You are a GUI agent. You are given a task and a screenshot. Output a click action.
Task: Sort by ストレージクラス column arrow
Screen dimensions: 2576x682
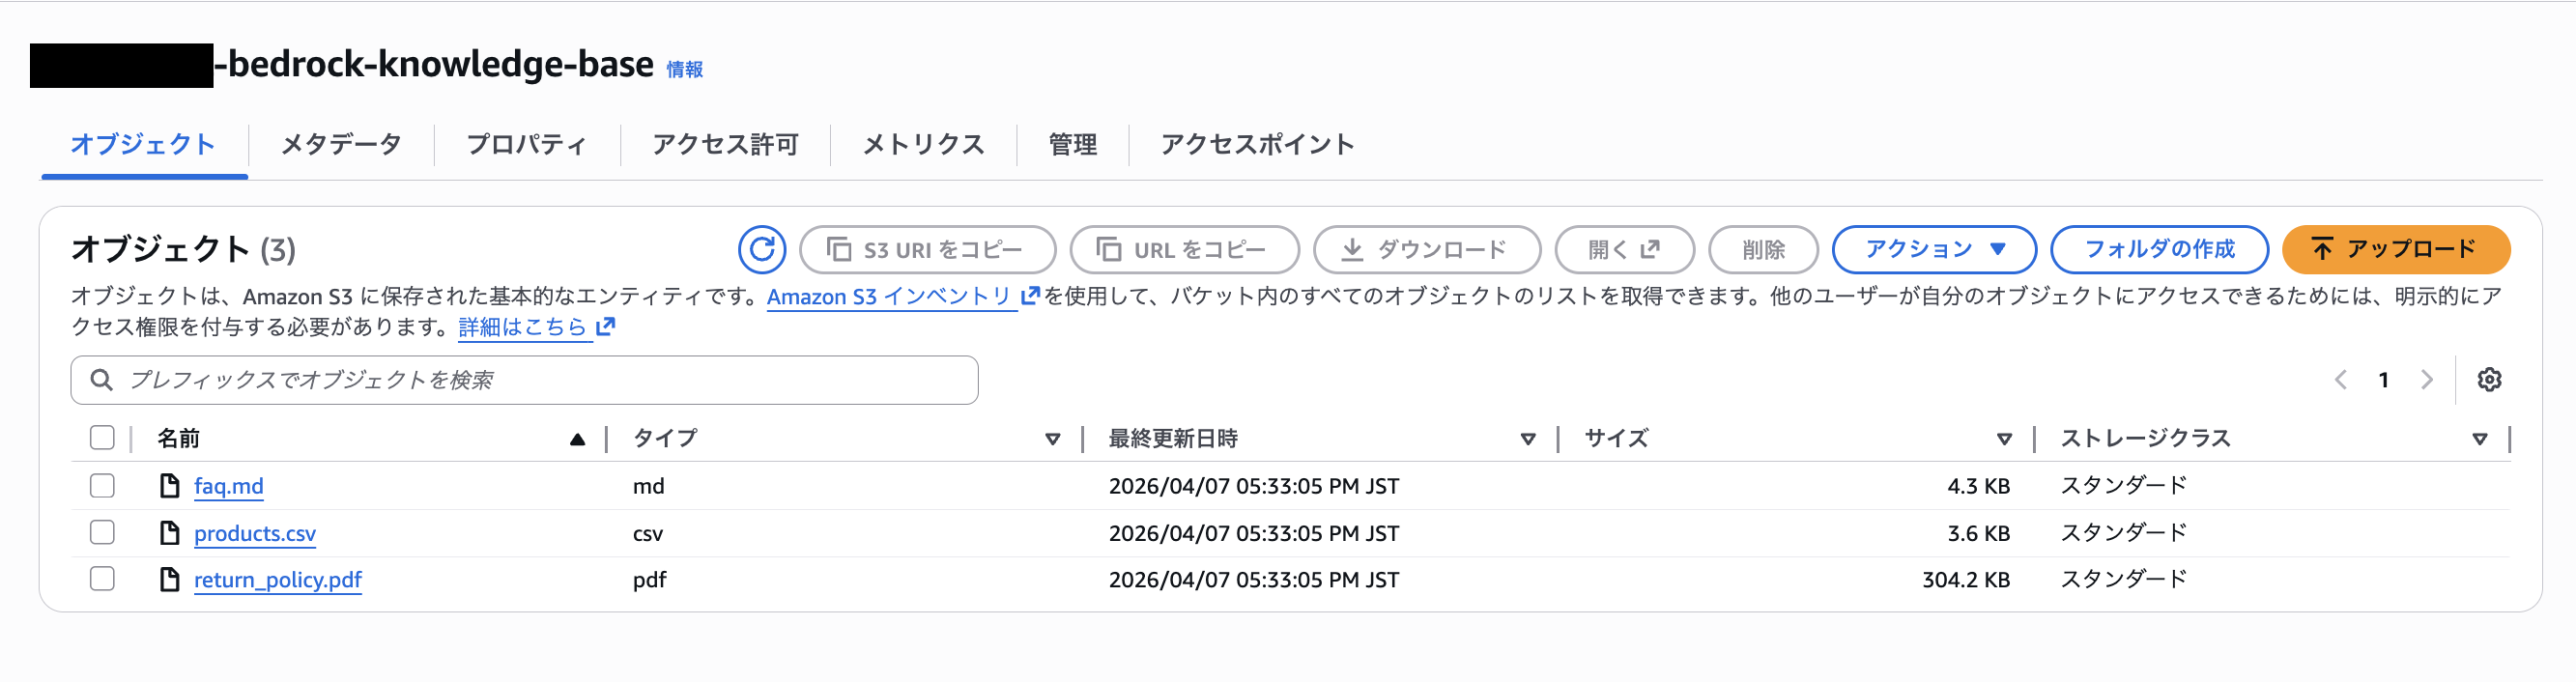click(2480, 439)
